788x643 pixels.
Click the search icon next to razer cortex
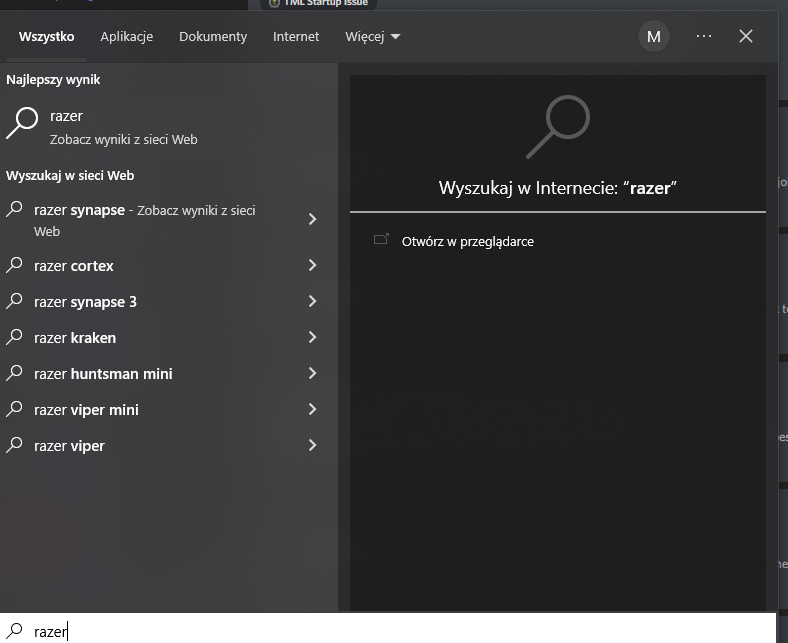coord(15,264)
